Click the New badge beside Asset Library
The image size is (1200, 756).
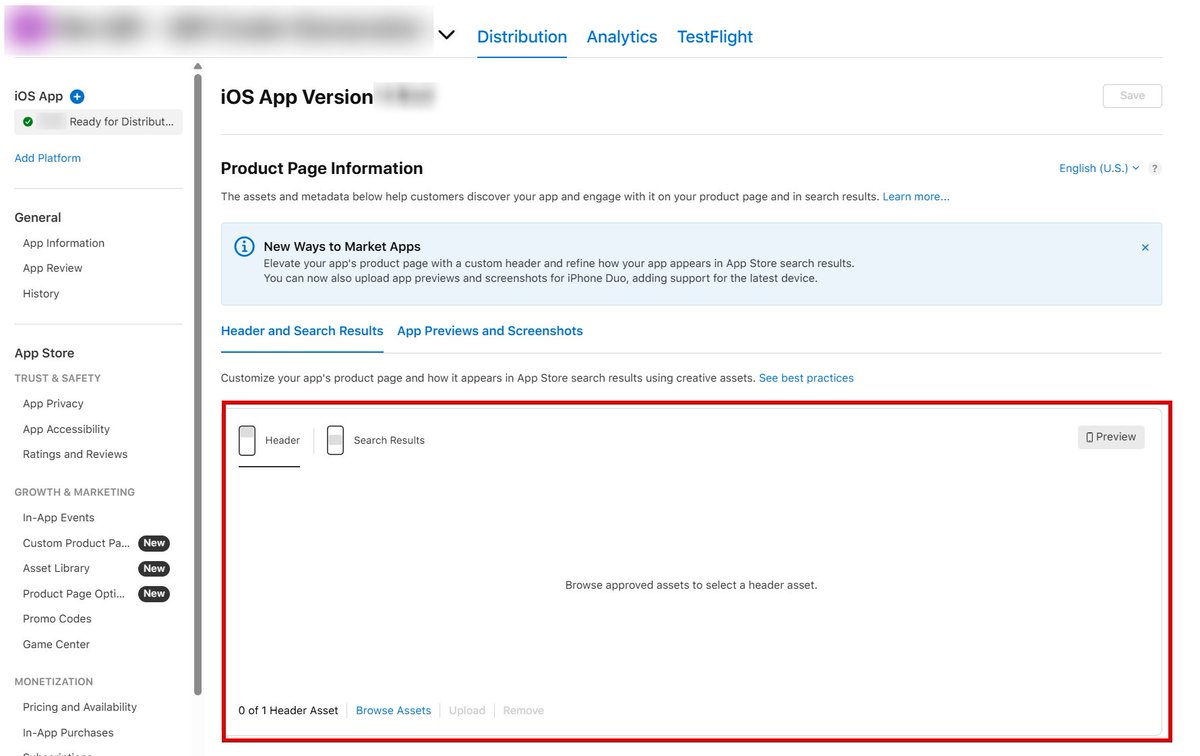tap(154, 568)
